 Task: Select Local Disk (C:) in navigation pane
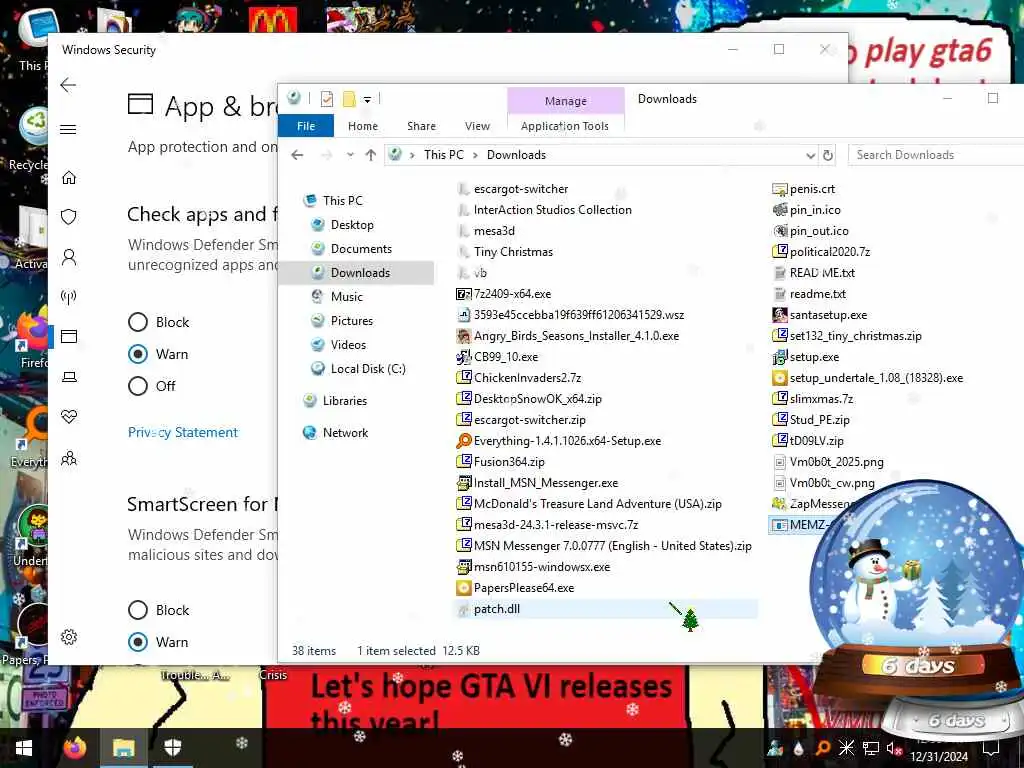coord(368,369)
